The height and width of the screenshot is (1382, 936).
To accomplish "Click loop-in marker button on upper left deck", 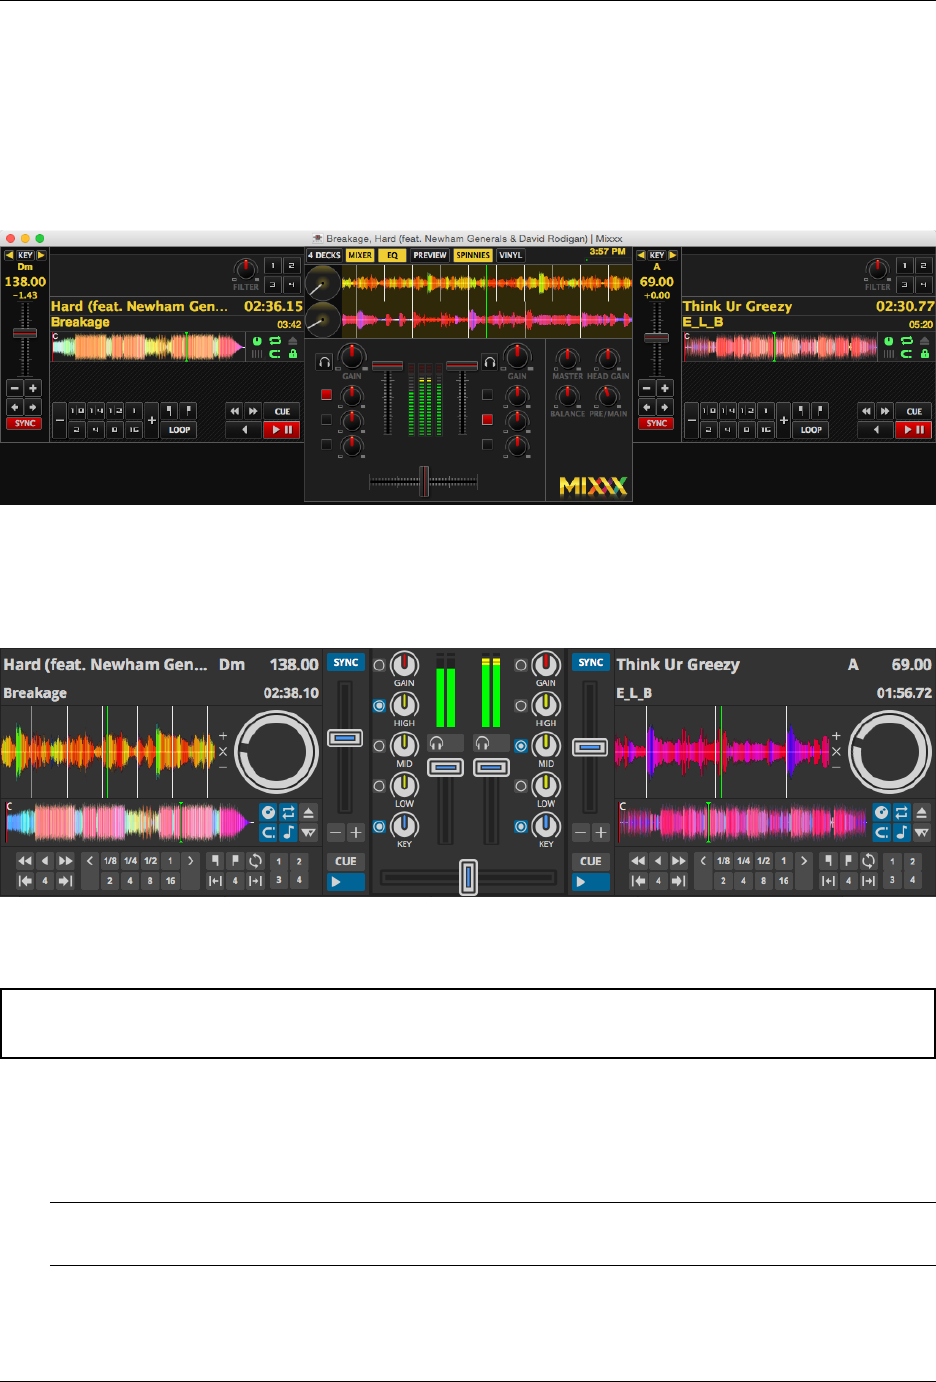I will 170,410.
